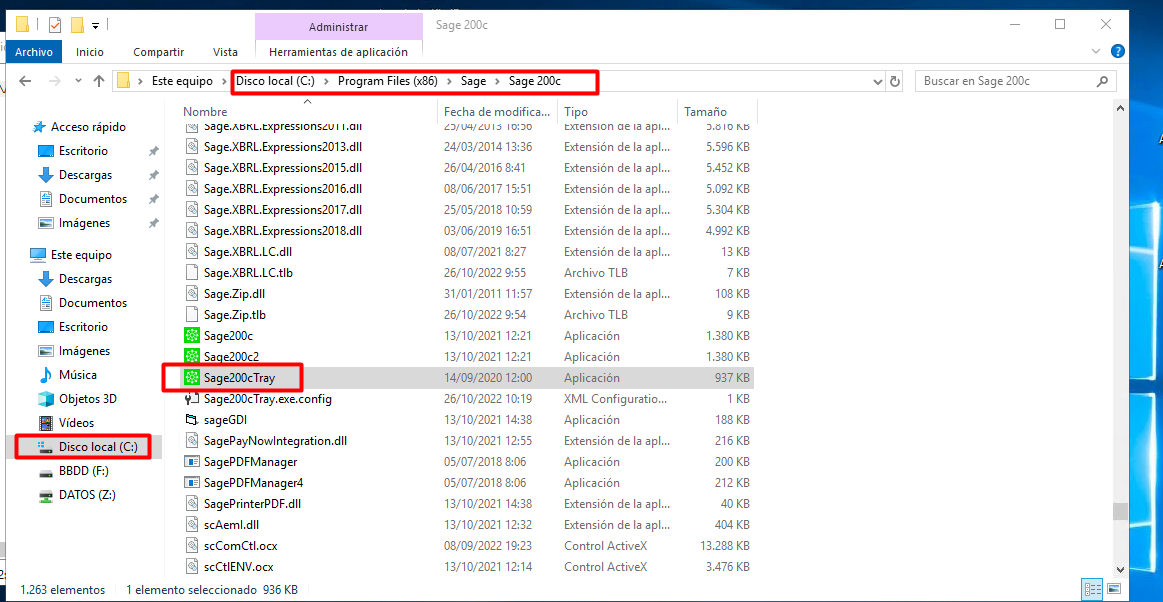Open address bar history dropdown
The height and width of the screenshot is (602, 1163).
pos(877,81)
